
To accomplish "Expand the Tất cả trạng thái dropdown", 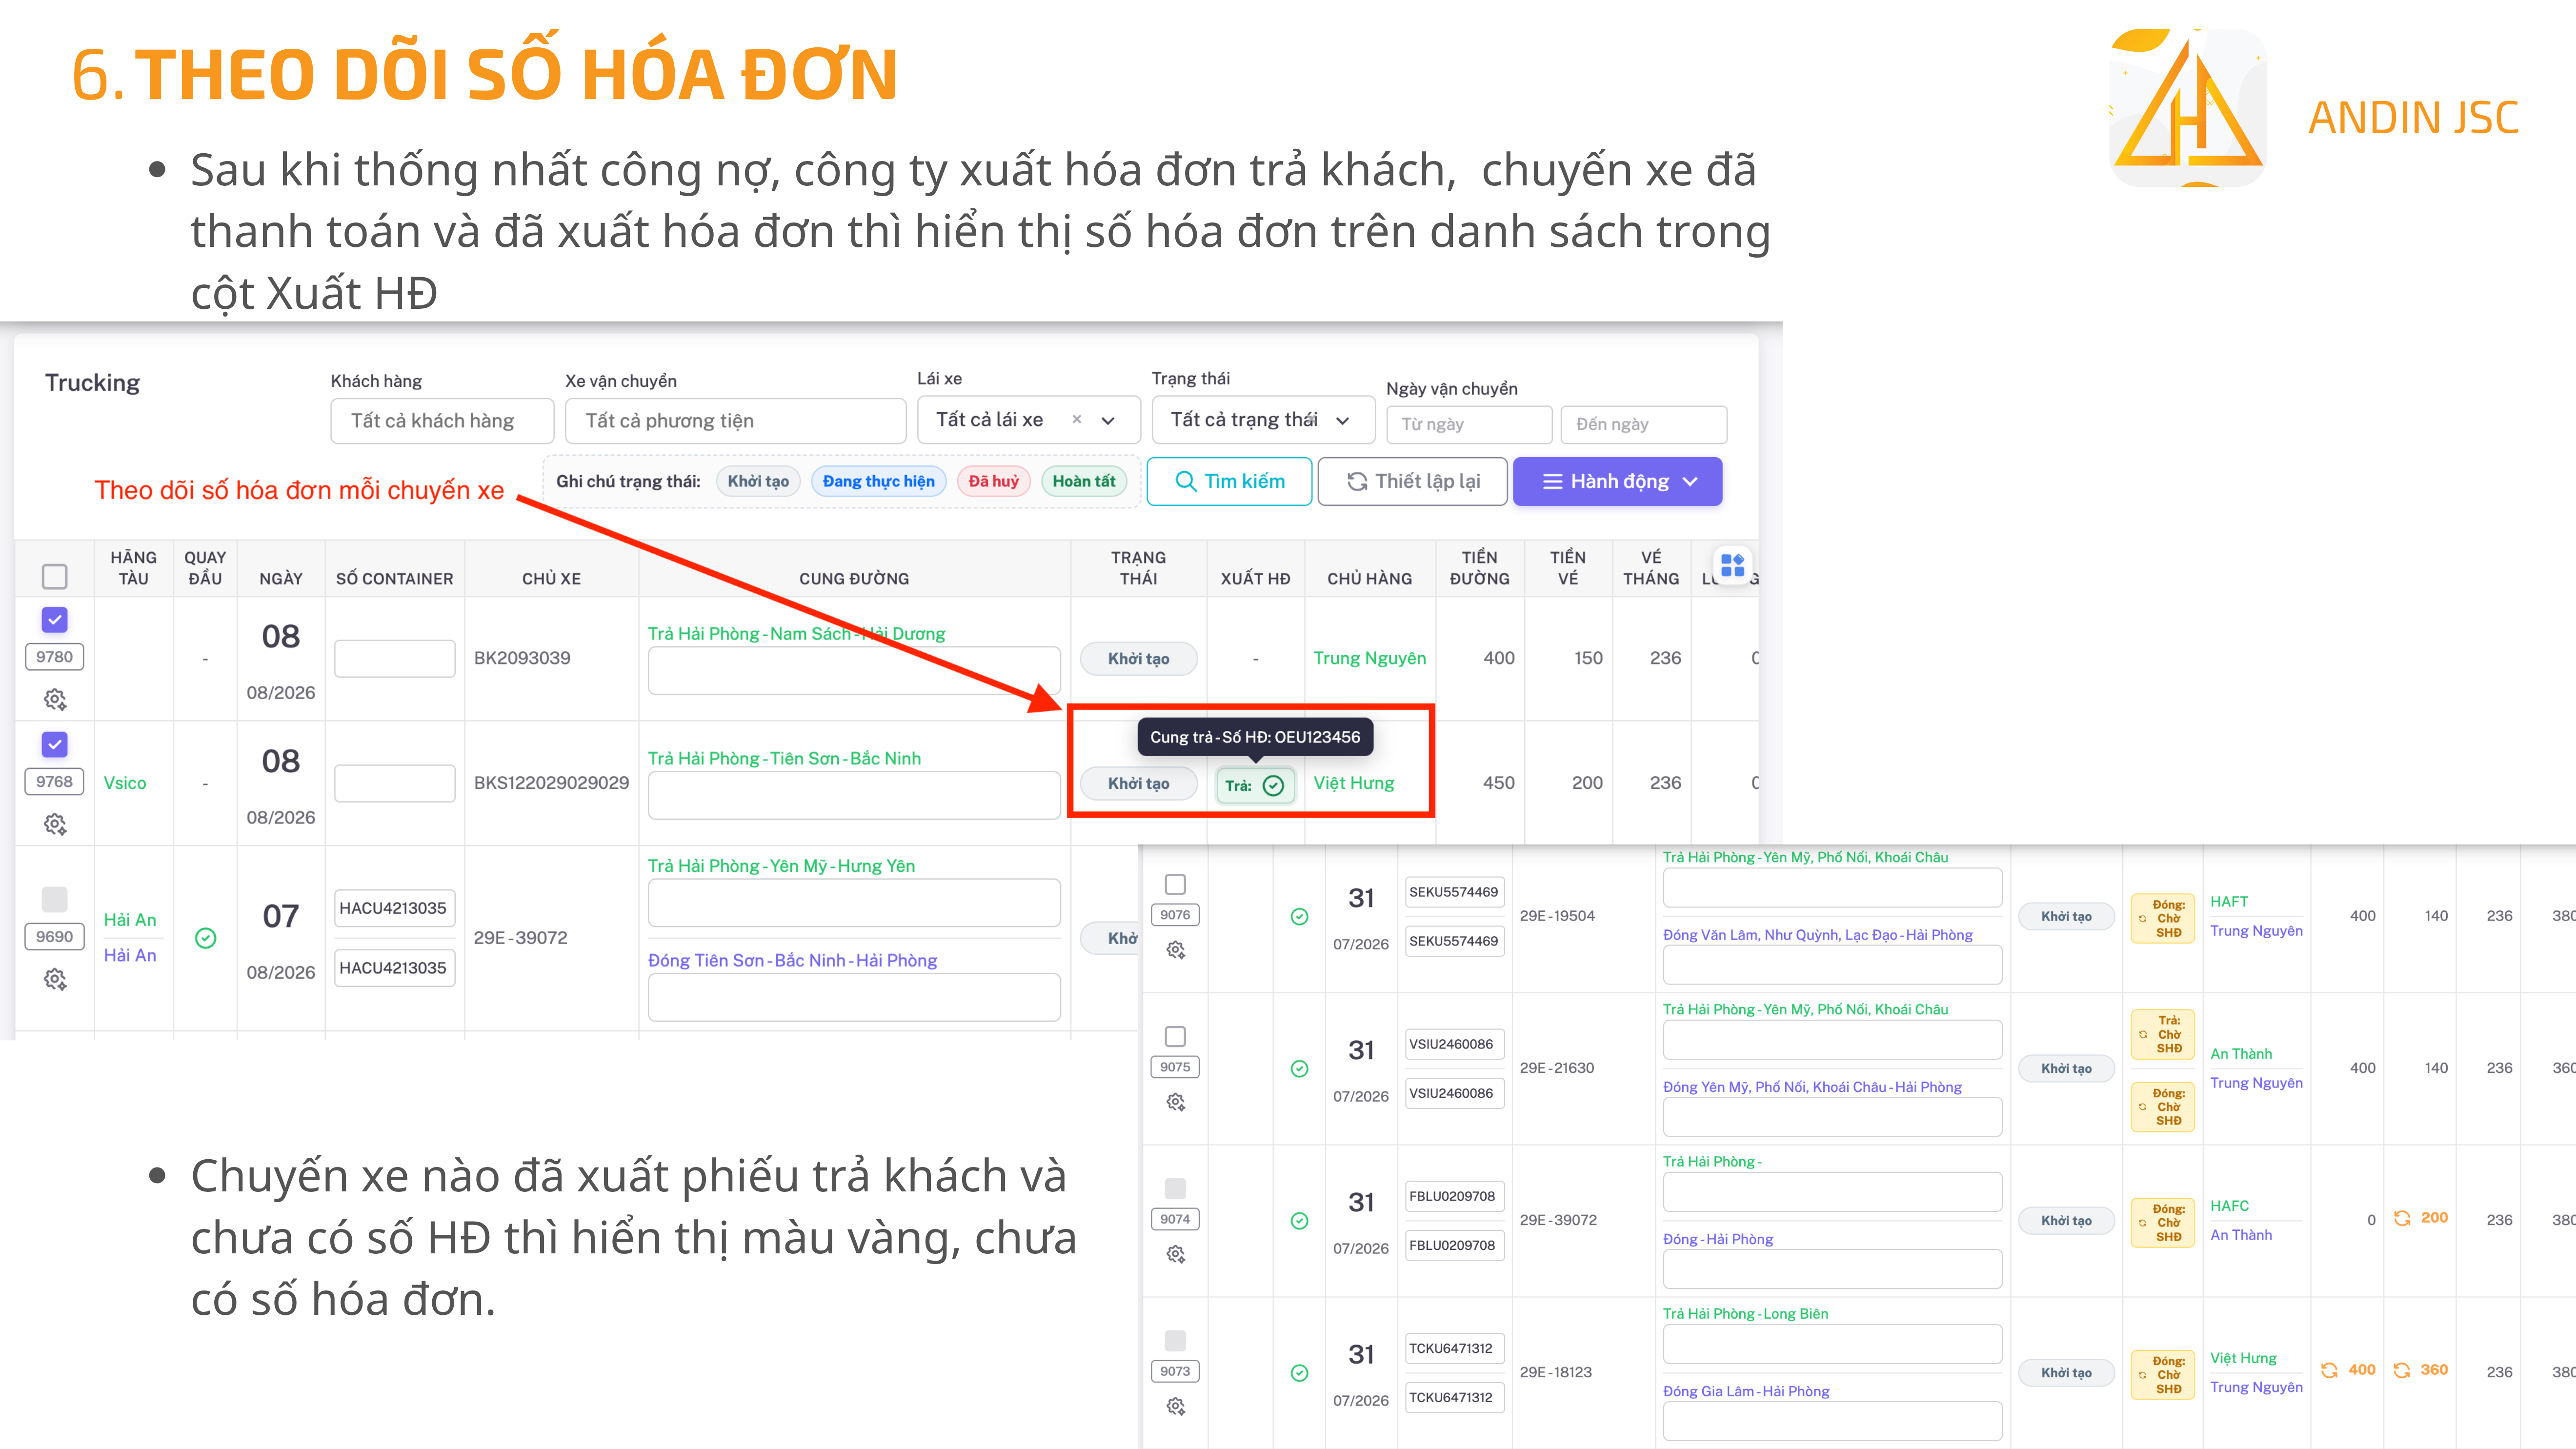I will [1263, 420].
